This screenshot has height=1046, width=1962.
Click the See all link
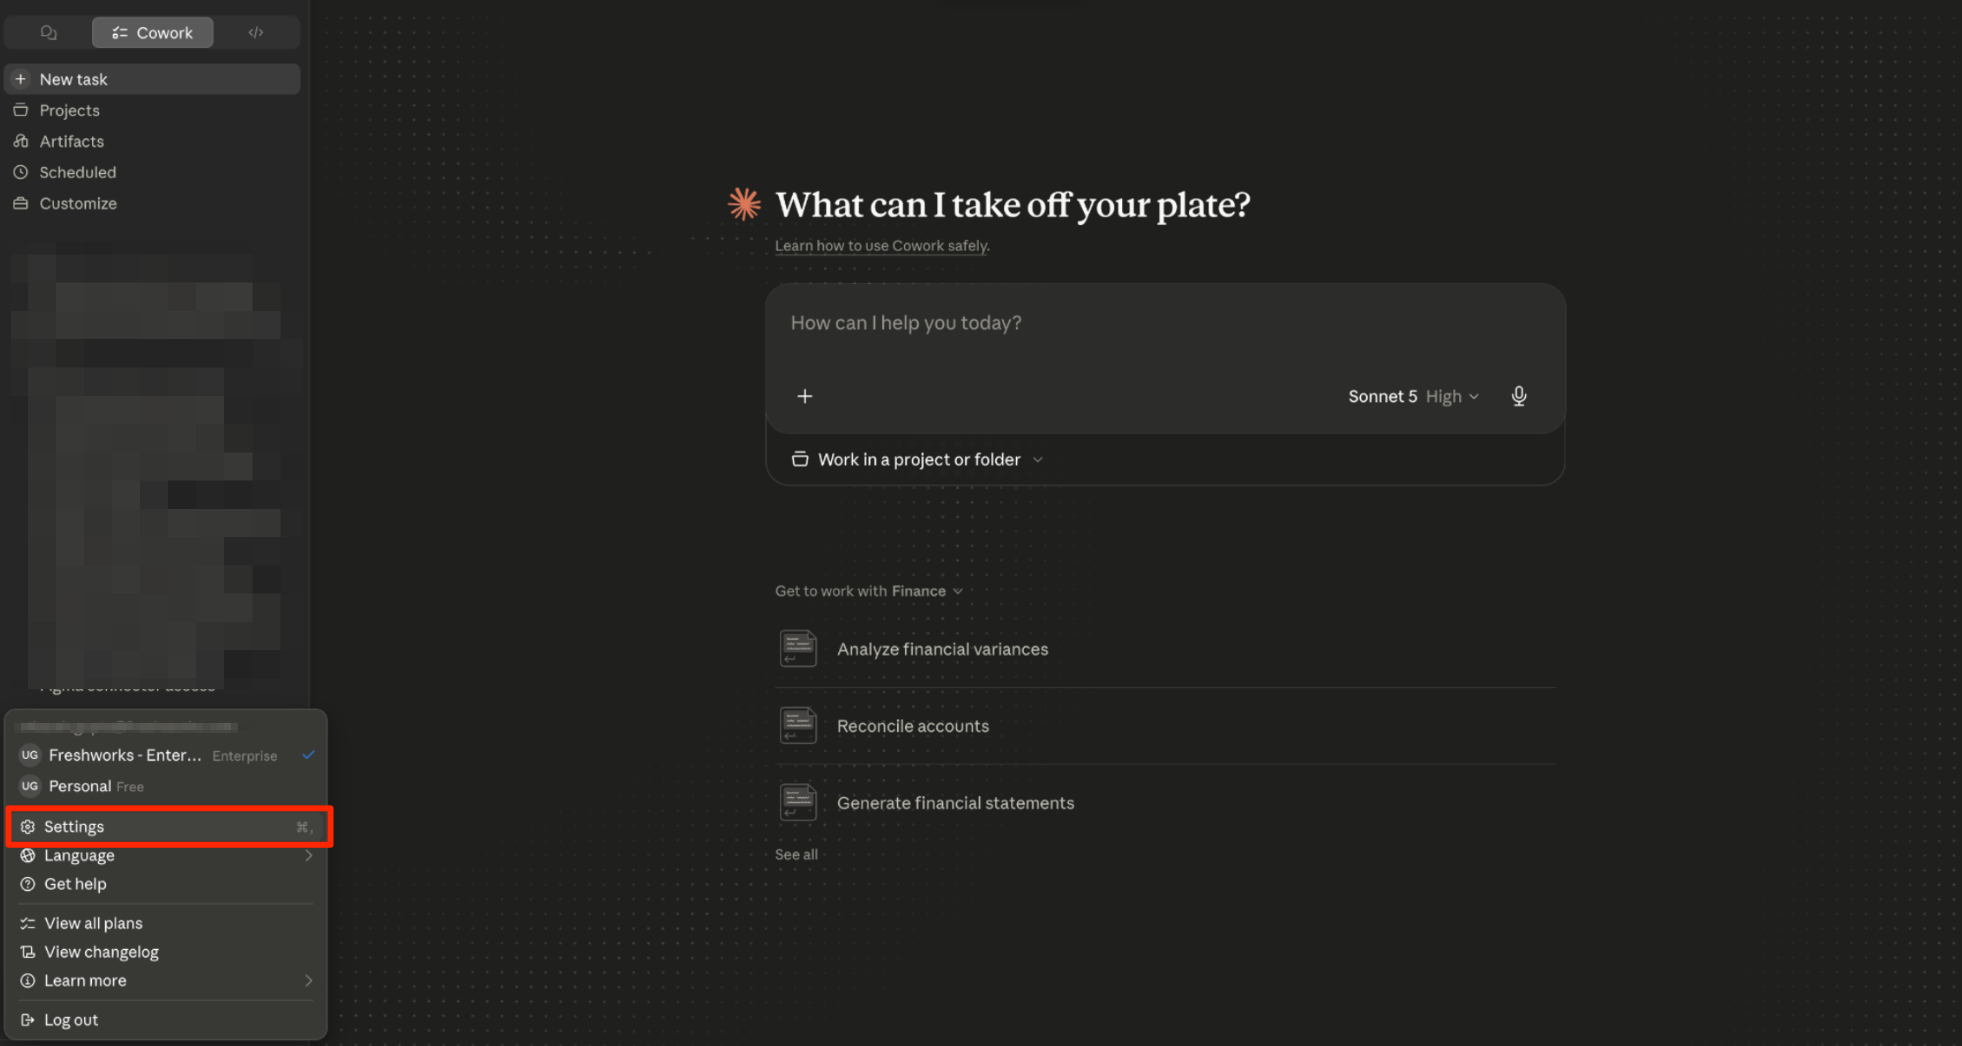pyautogui.click(x=796, y=854)
